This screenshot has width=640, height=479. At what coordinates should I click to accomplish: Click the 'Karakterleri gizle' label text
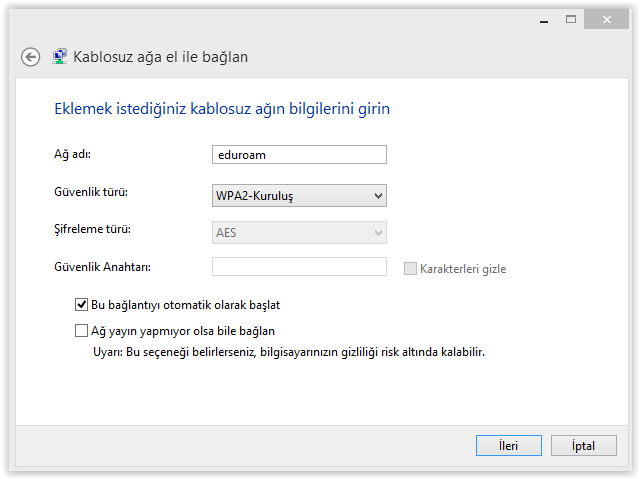463,269
